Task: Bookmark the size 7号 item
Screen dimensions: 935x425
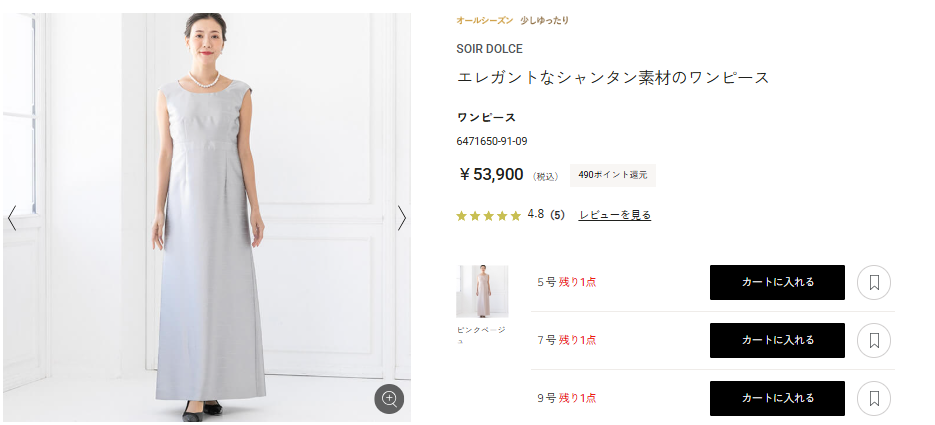Action: [874, 340]
